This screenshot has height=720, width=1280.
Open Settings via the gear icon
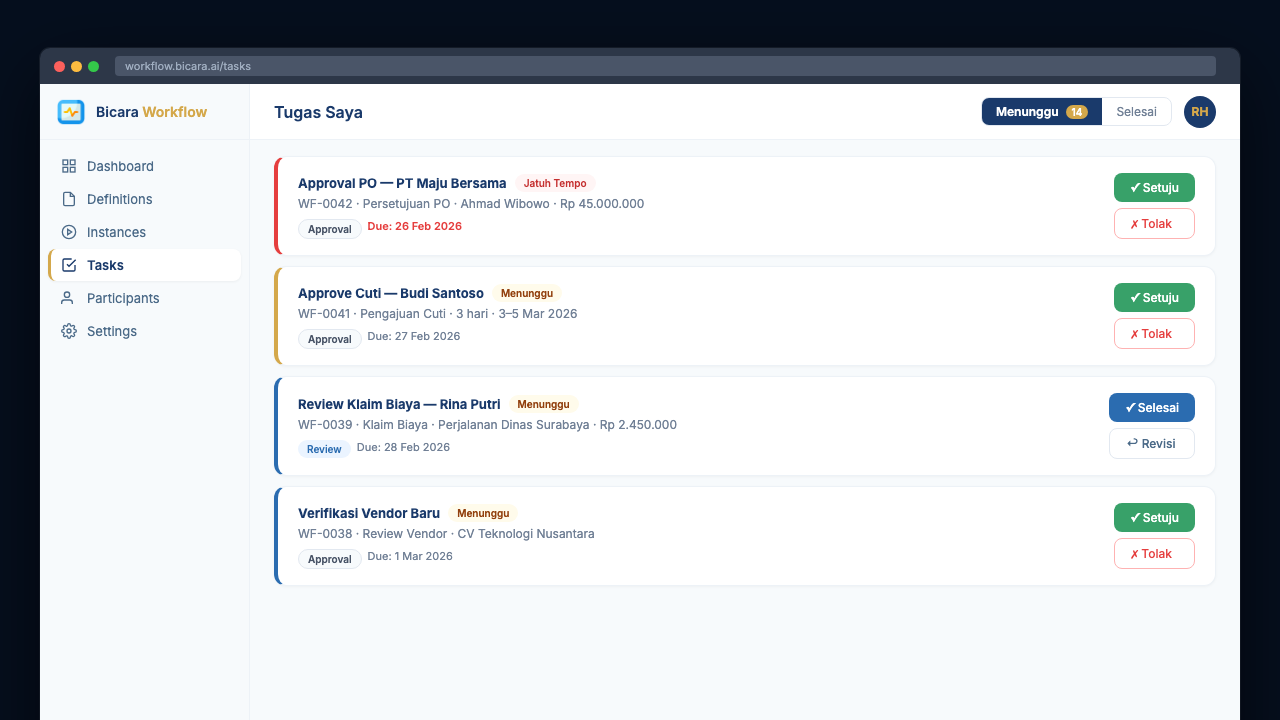click(x=68, y=331)
